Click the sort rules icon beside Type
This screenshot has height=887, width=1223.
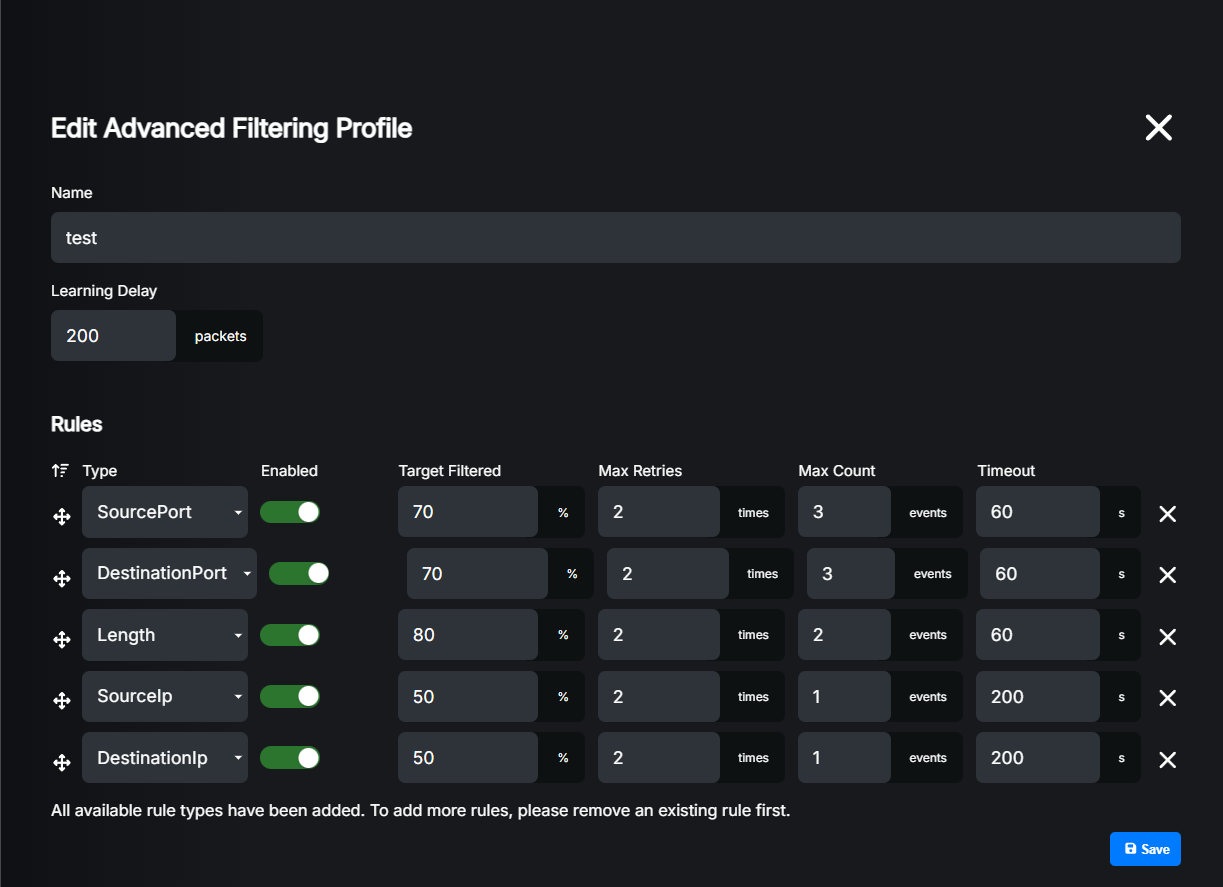(61, 471)
